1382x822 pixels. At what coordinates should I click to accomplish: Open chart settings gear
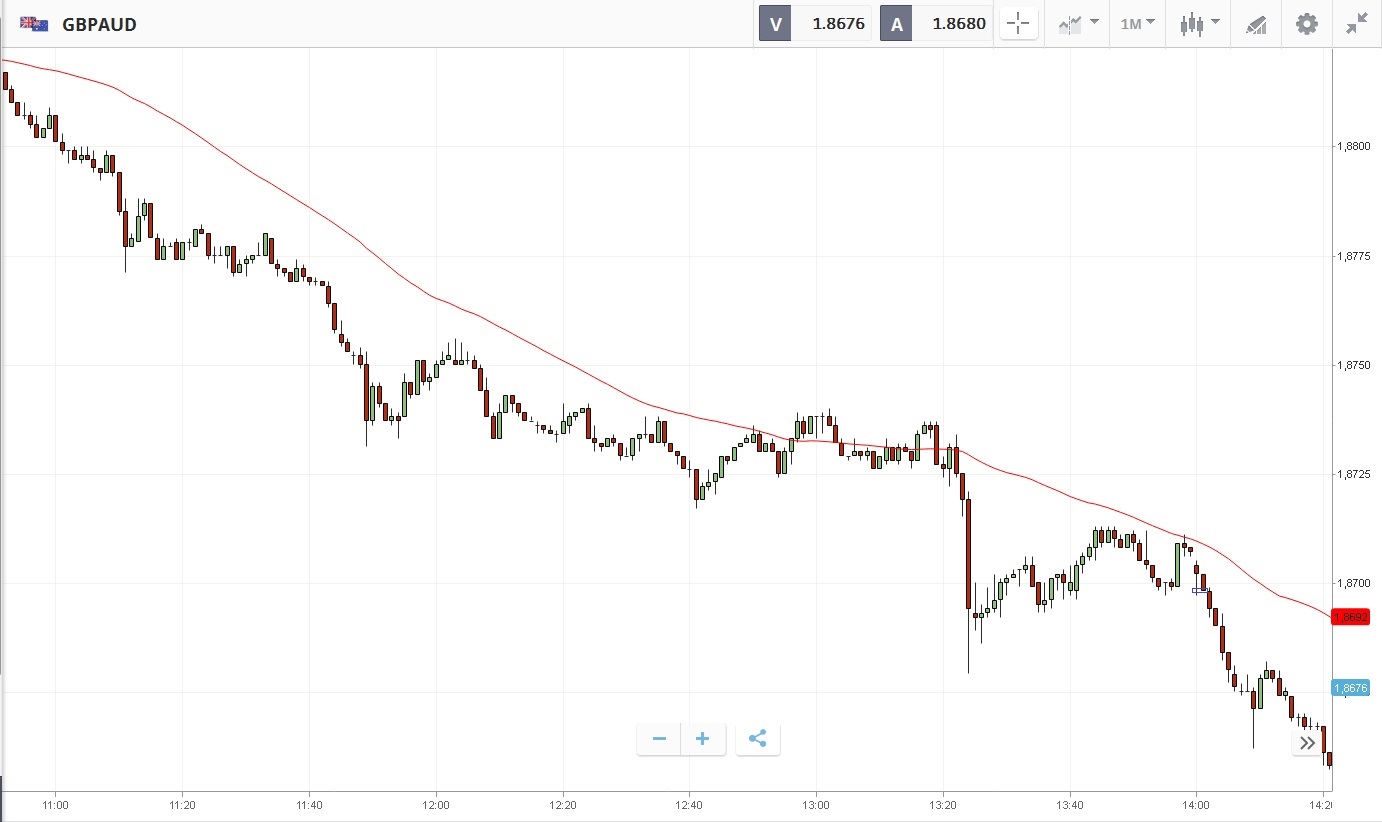click(x=1306, y=24)
